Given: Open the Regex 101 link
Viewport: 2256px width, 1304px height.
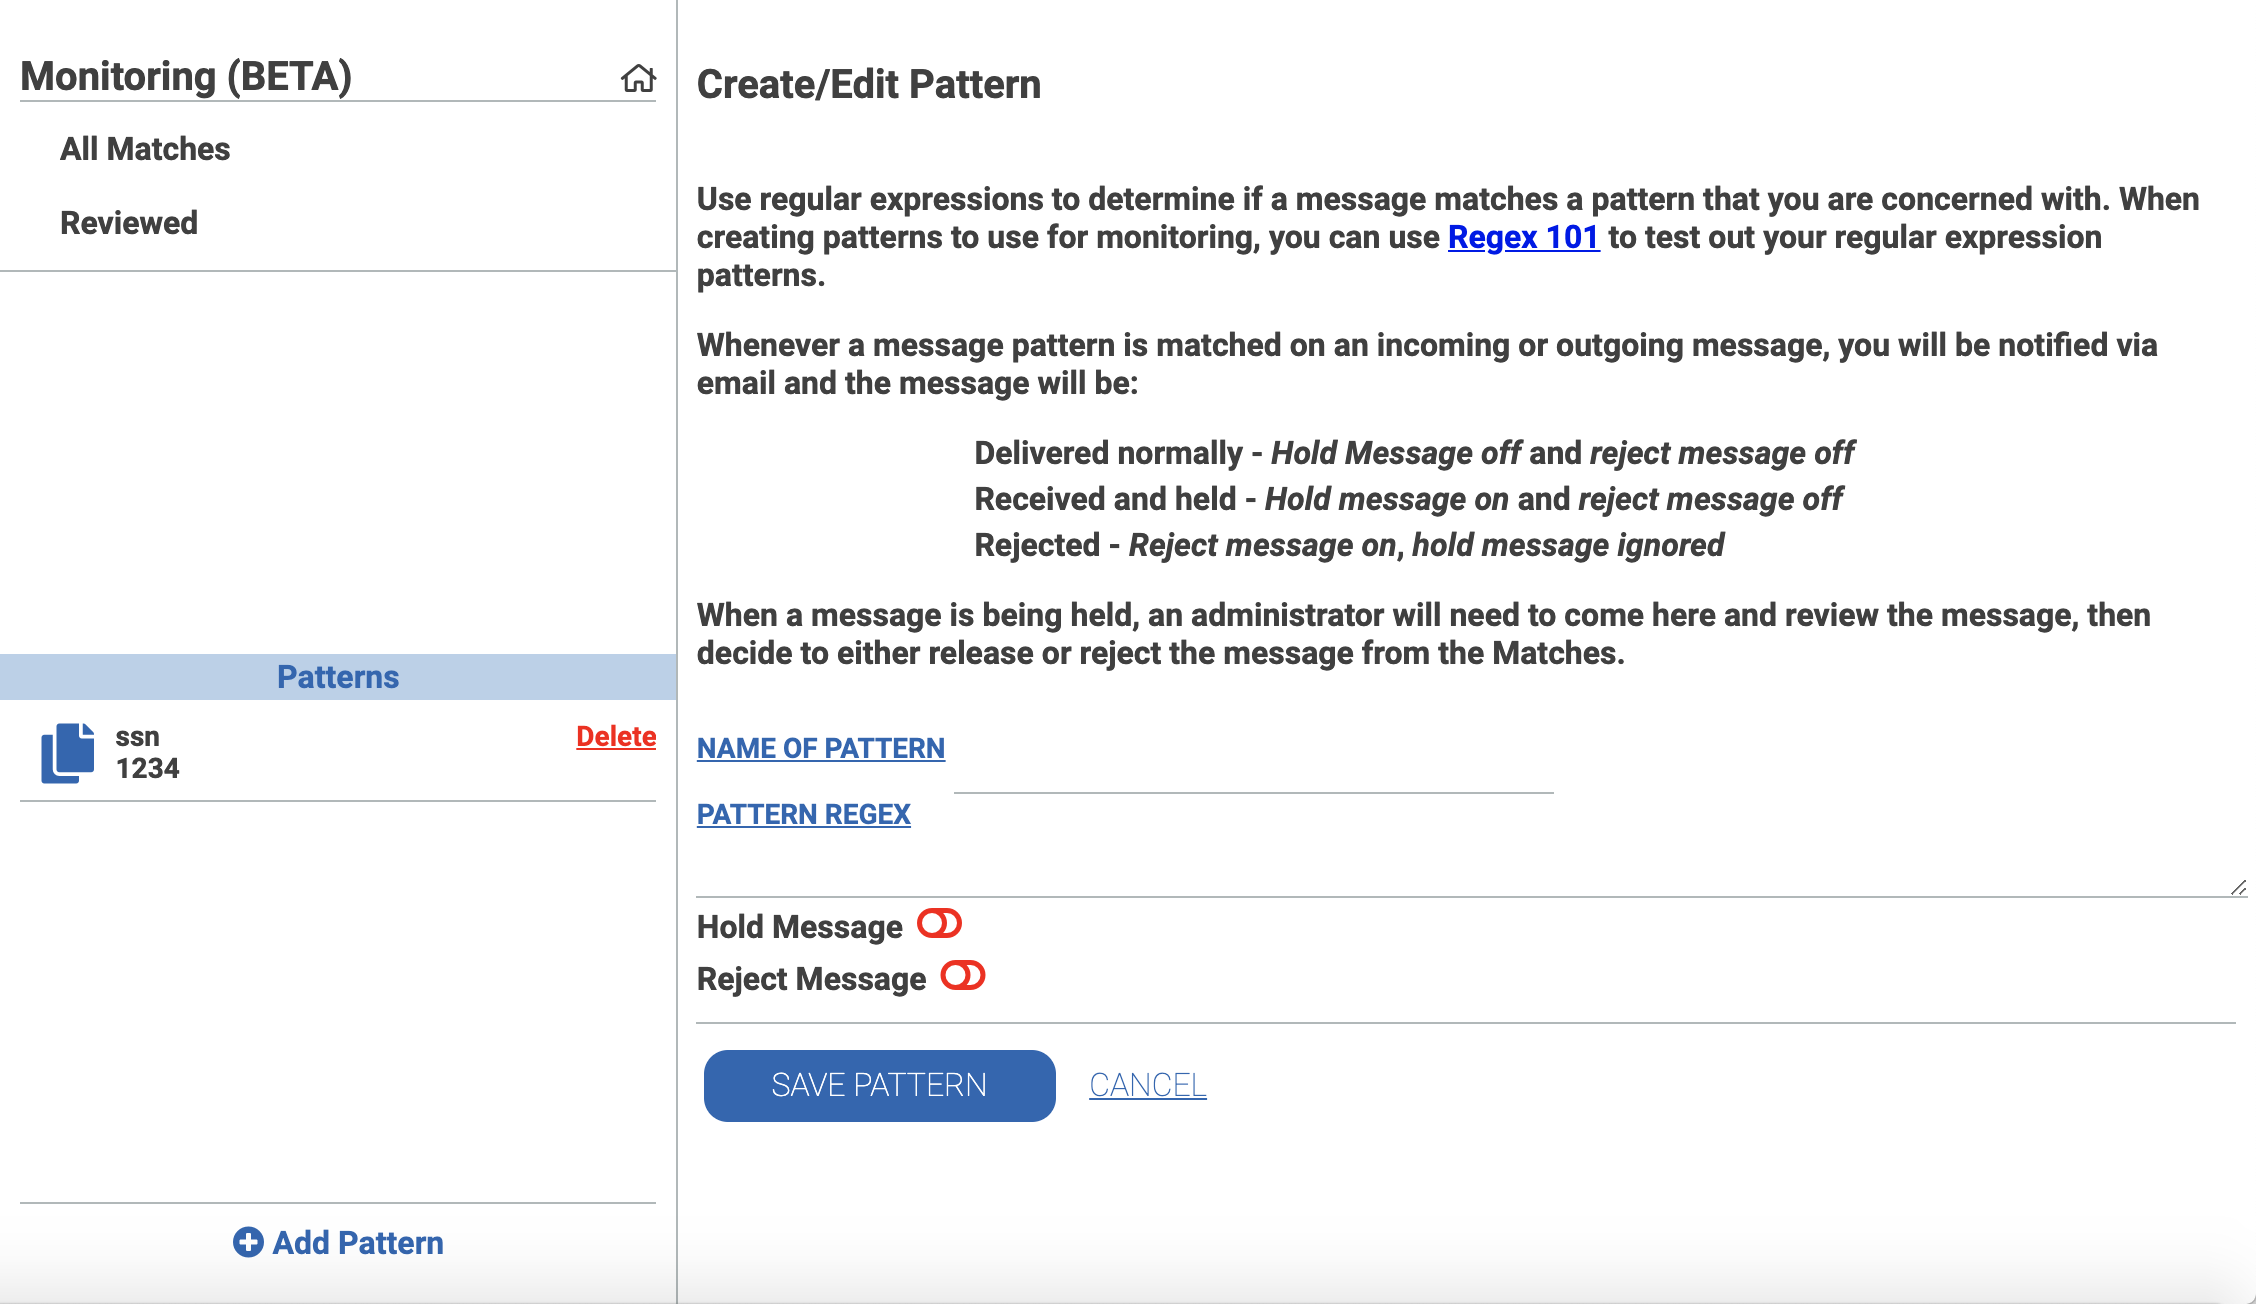Looking at the screenshot, I should (x=1523, y=237).
